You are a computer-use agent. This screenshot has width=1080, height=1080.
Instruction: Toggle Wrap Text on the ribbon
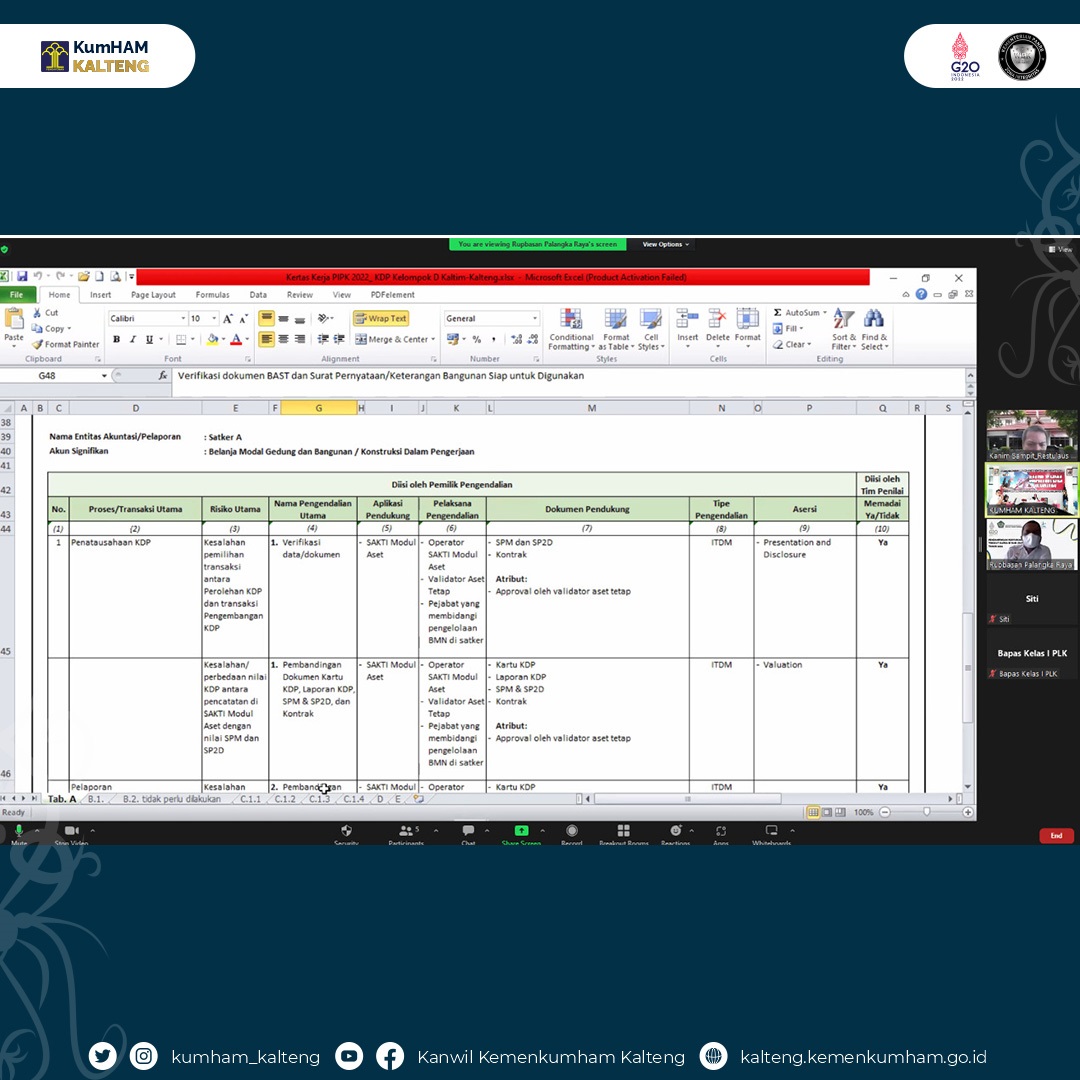click(x=381, y=319)
